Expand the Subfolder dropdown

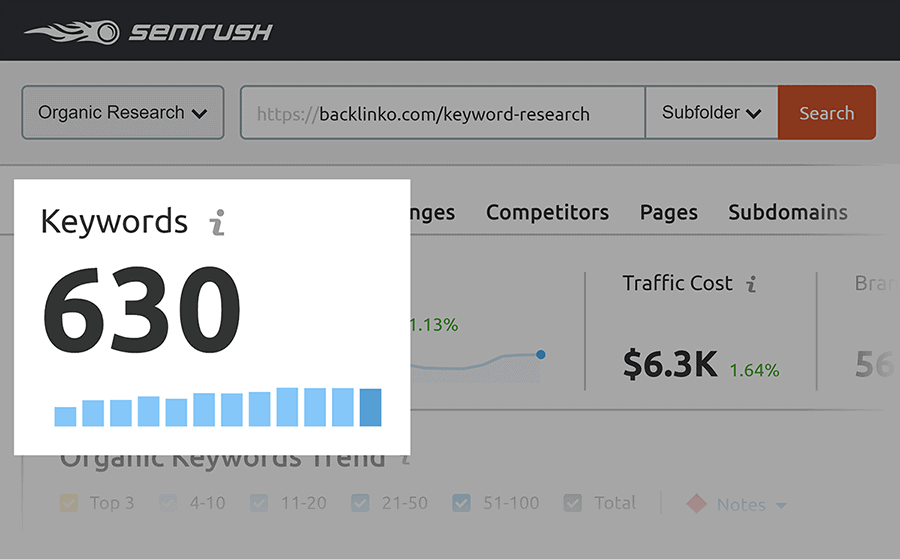tap(711, 113)
